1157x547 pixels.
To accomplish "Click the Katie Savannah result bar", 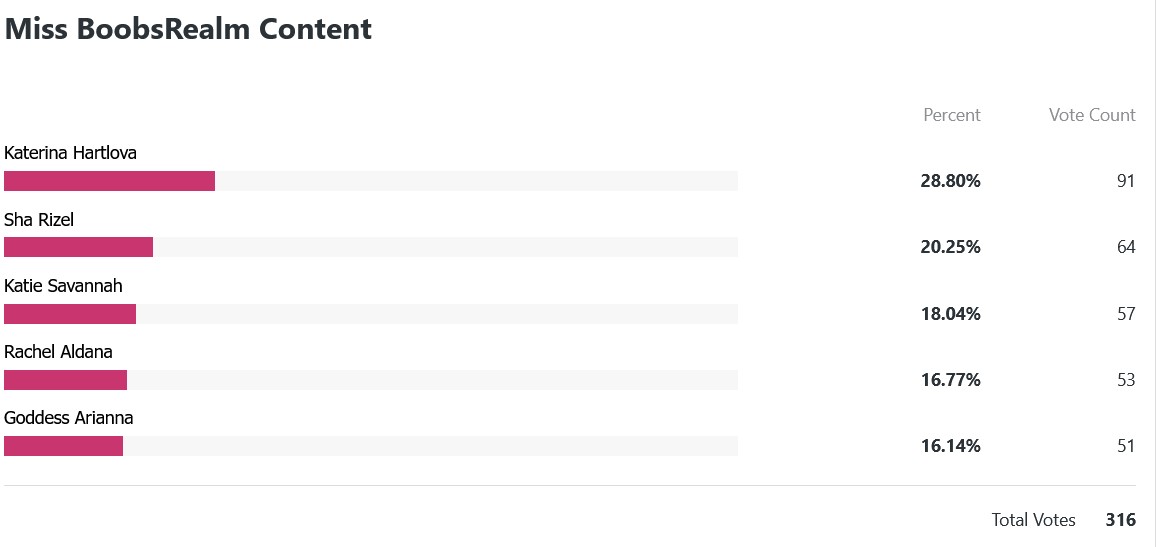I will (x=370, y=314).
